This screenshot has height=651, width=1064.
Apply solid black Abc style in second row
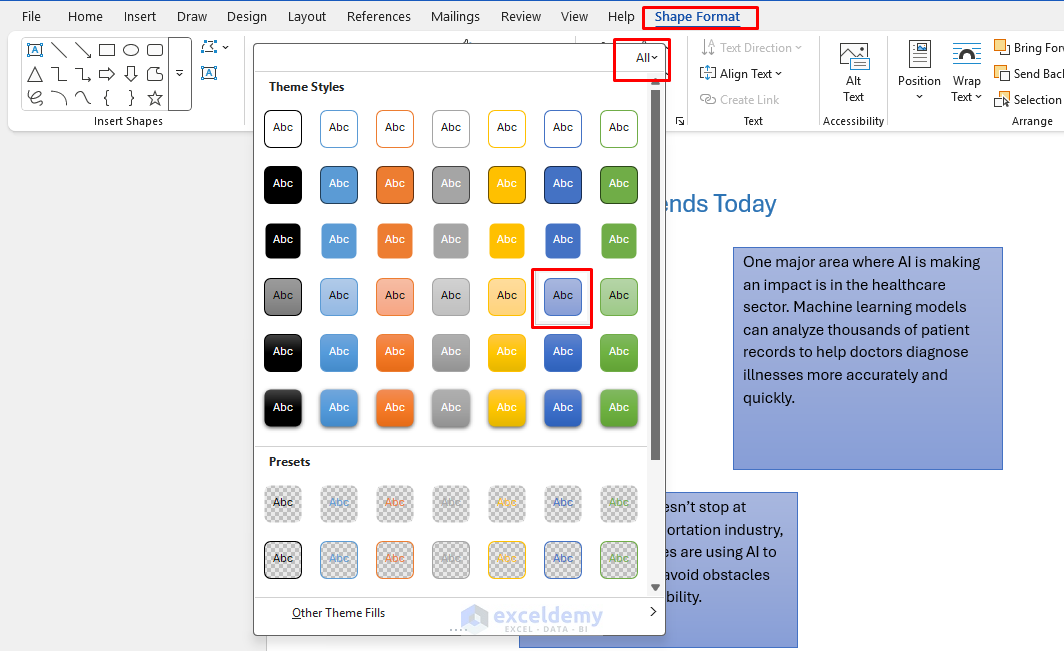click(x=283, y=185)
